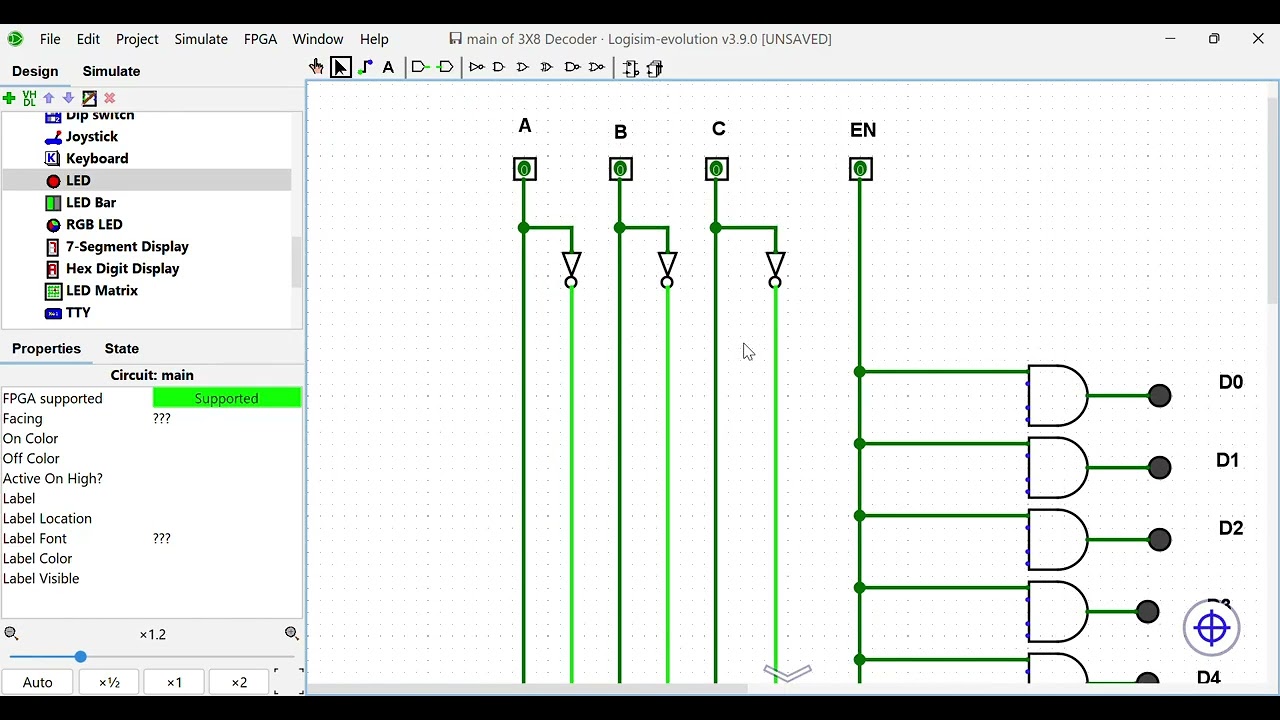
Task: Set zoom to ×½
Action: (109, 682)
